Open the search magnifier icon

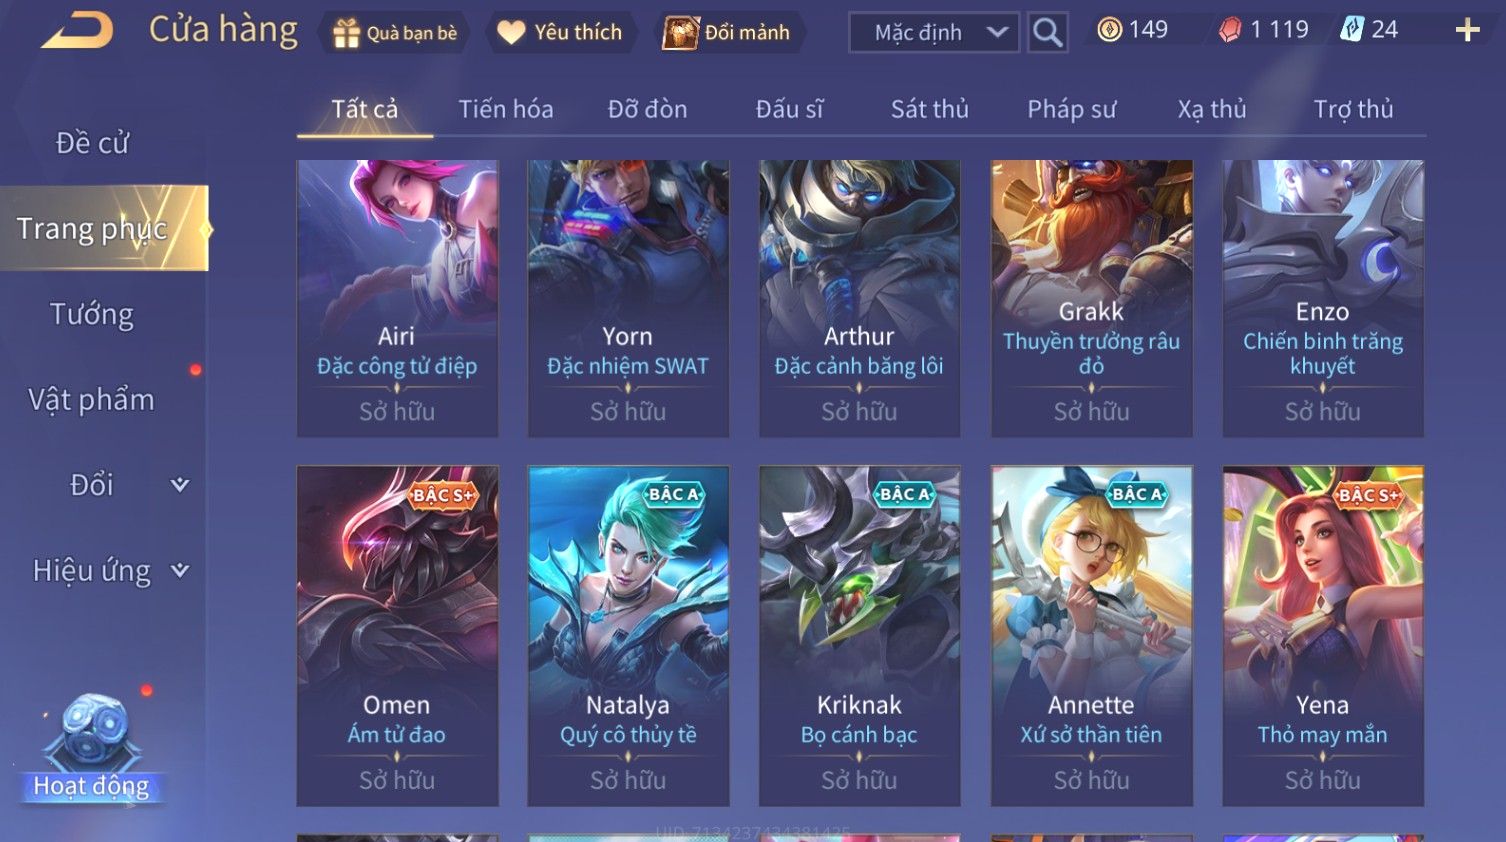[1047, 32]
